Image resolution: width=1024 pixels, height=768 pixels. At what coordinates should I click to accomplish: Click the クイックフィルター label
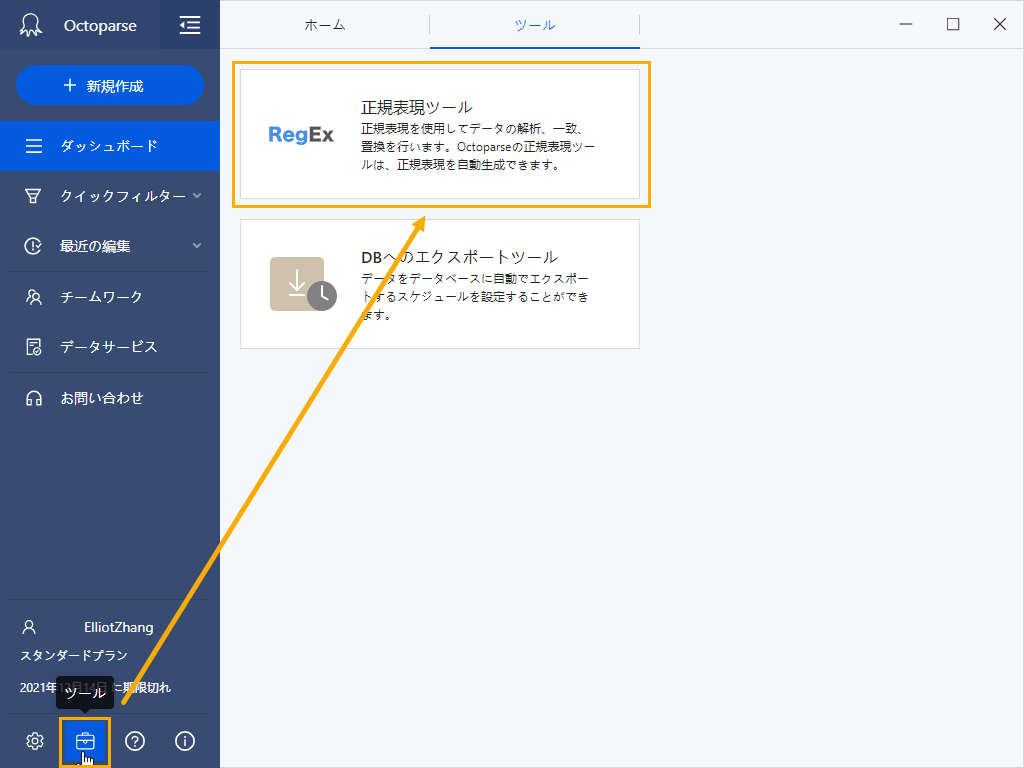[x=123, y=196]
